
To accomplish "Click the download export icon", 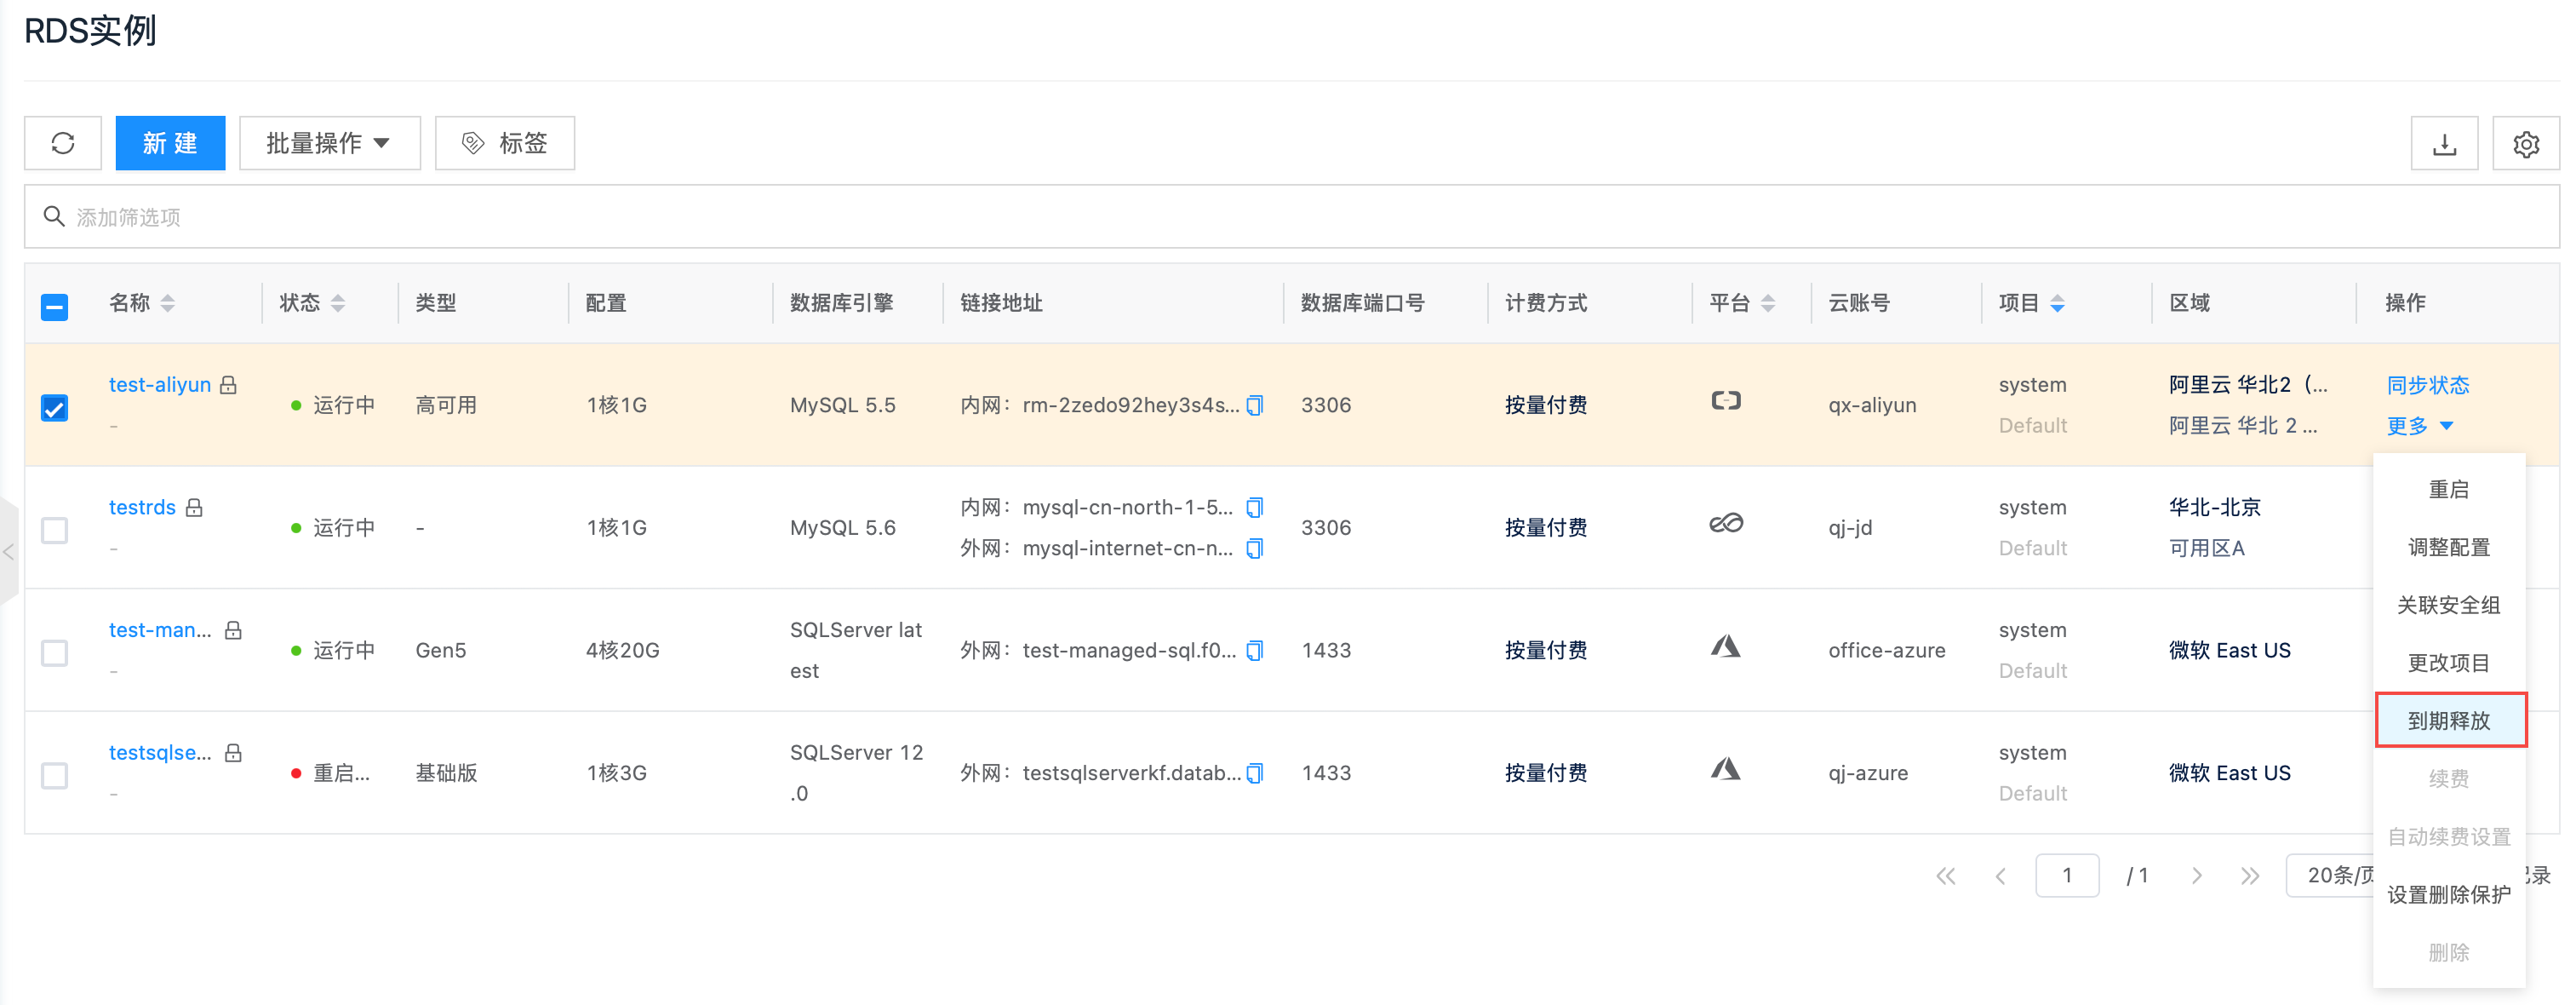I will pyautogui.click(x=2443, y=143).
